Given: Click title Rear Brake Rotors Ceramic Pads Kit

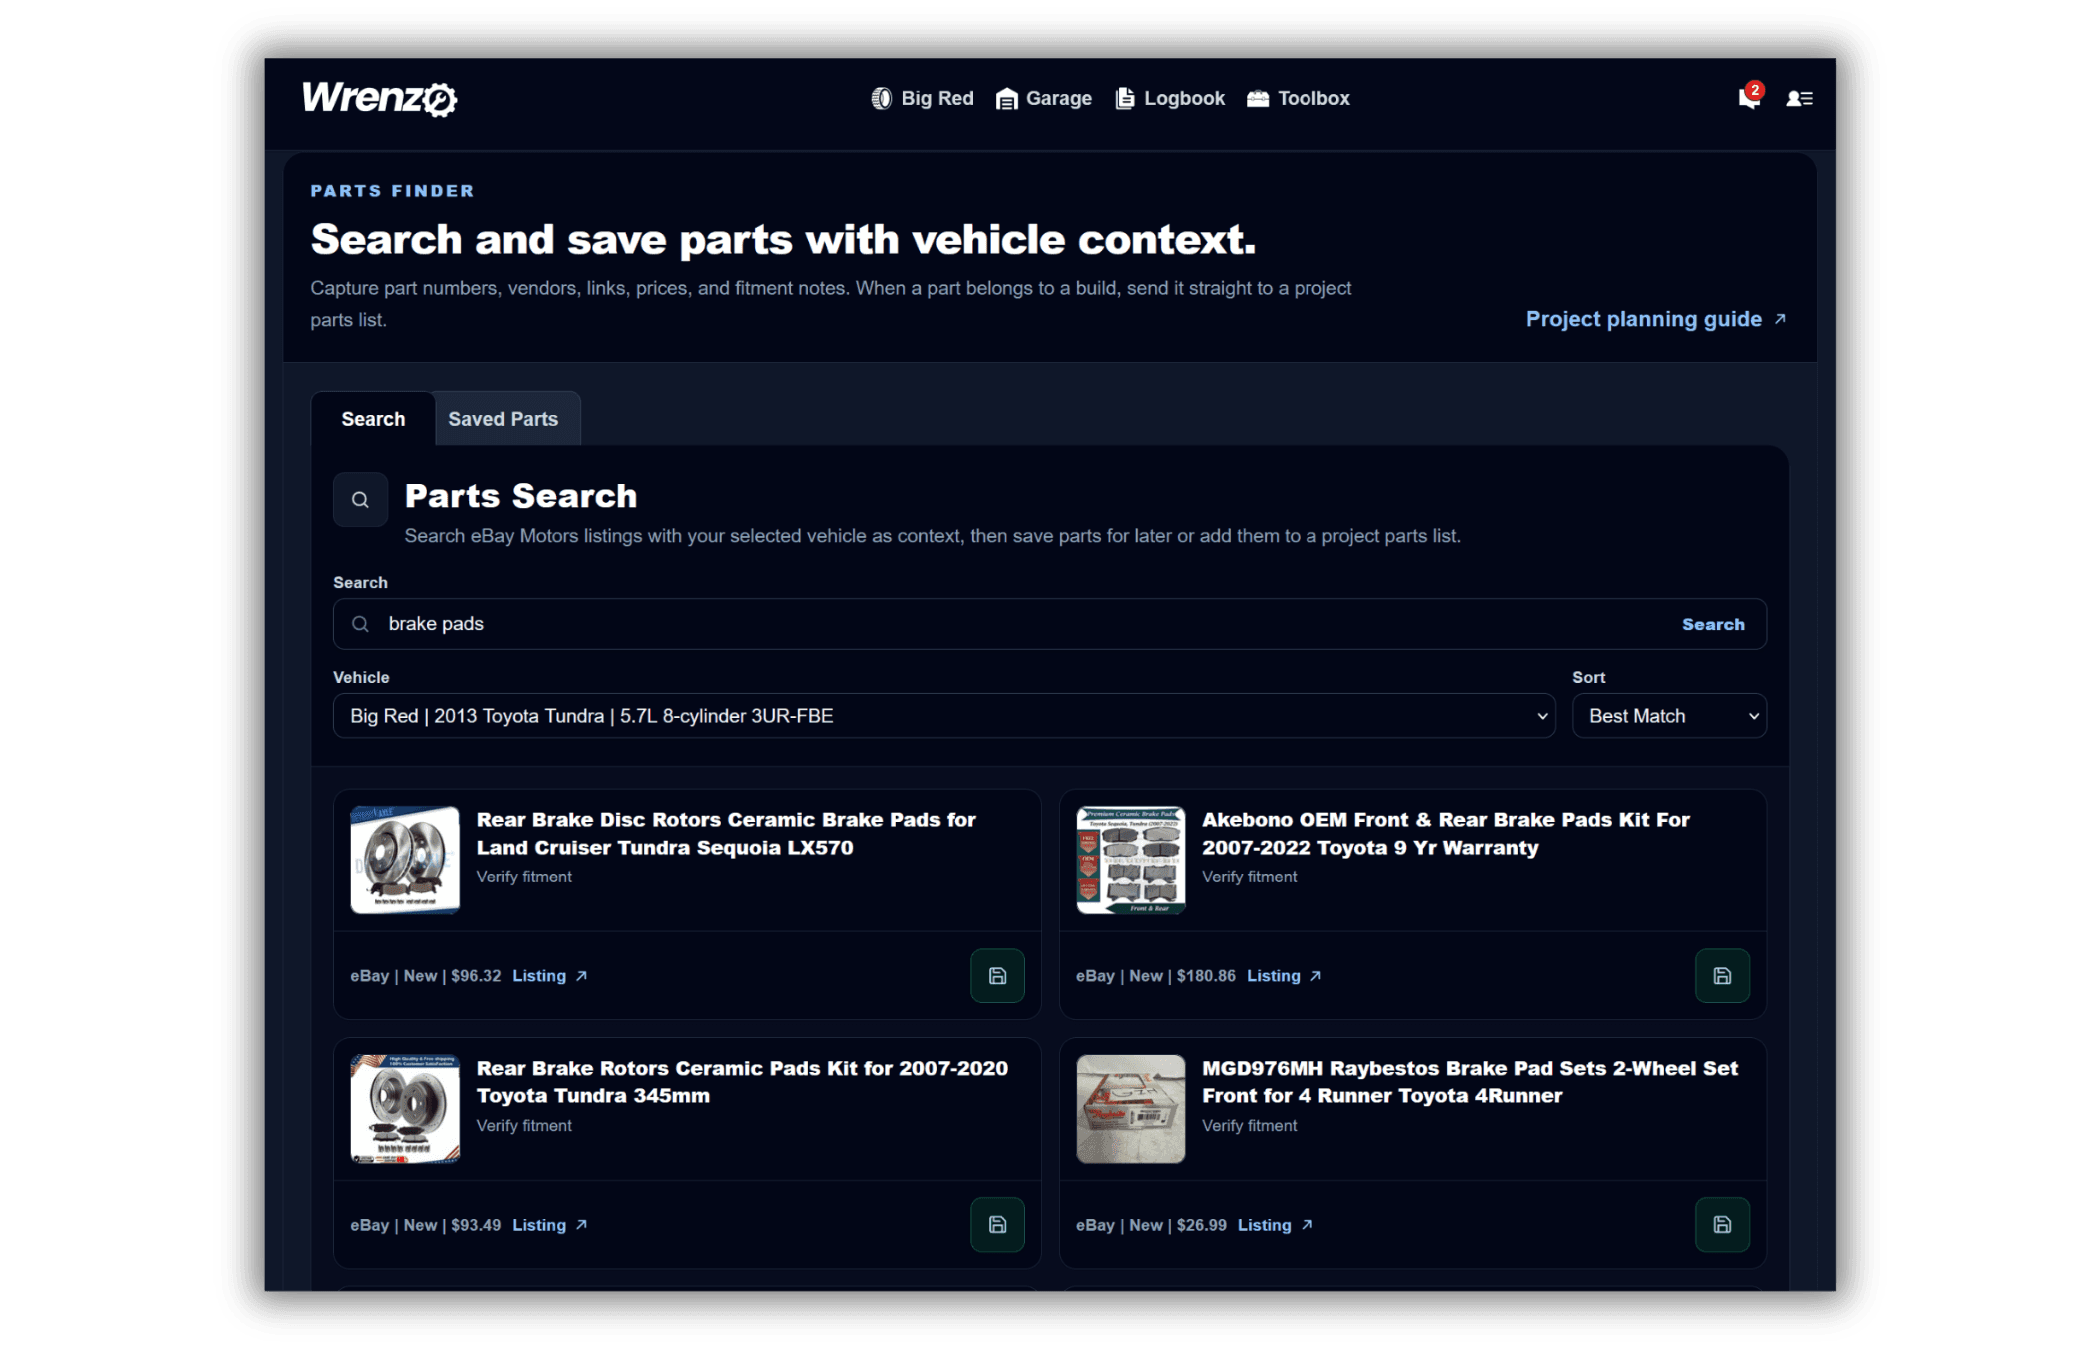Looking at the screenshot, I should [742, 1082].
